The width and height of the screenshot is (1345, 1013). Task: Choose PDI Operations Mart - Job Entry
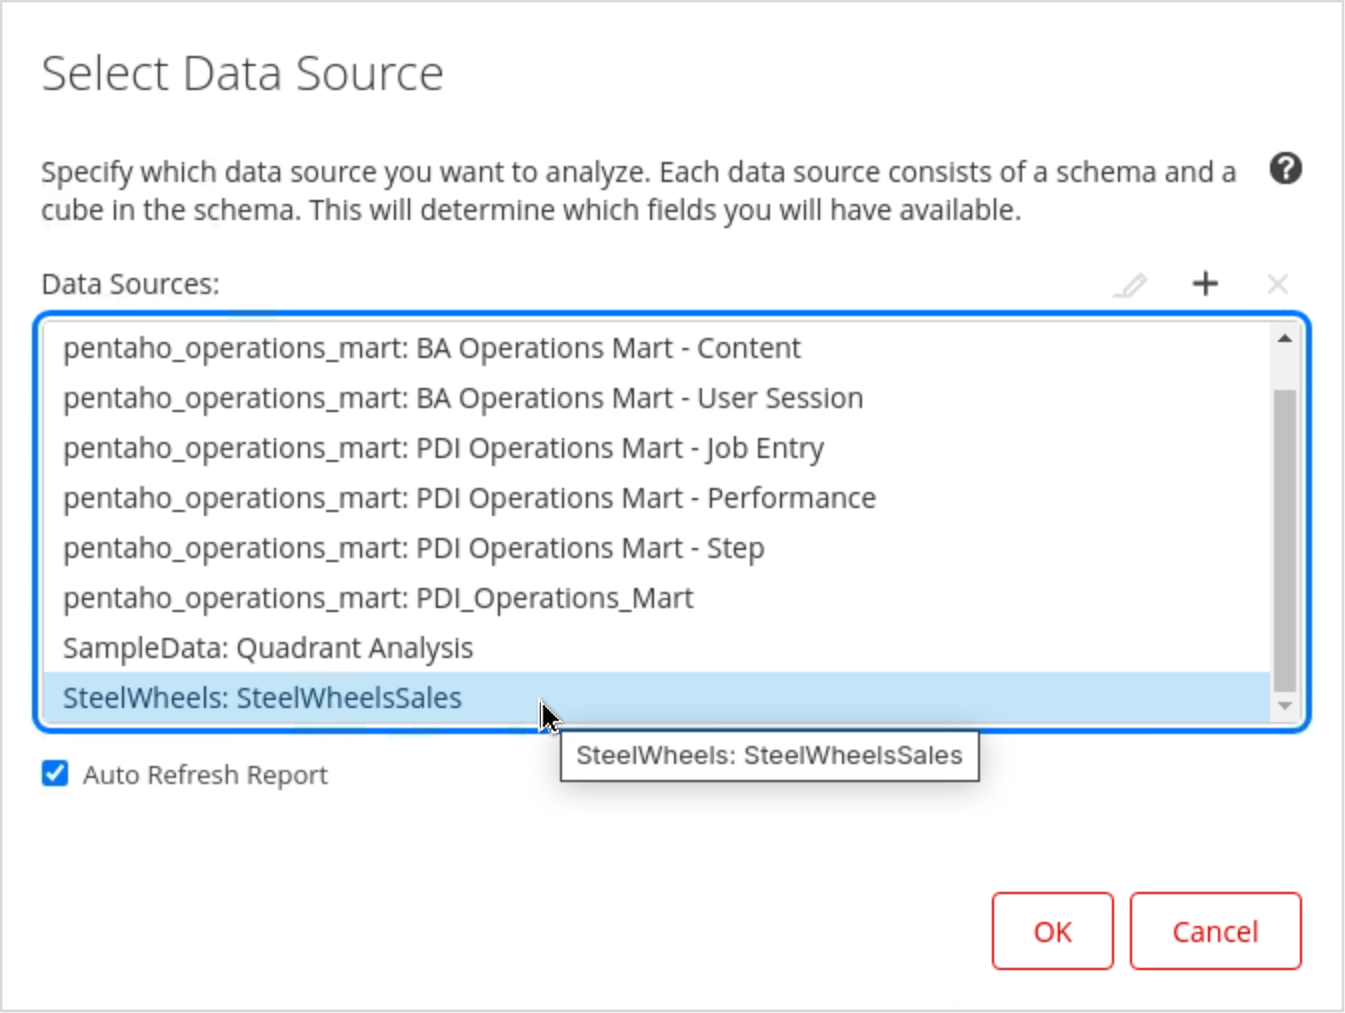click(656, 448)
